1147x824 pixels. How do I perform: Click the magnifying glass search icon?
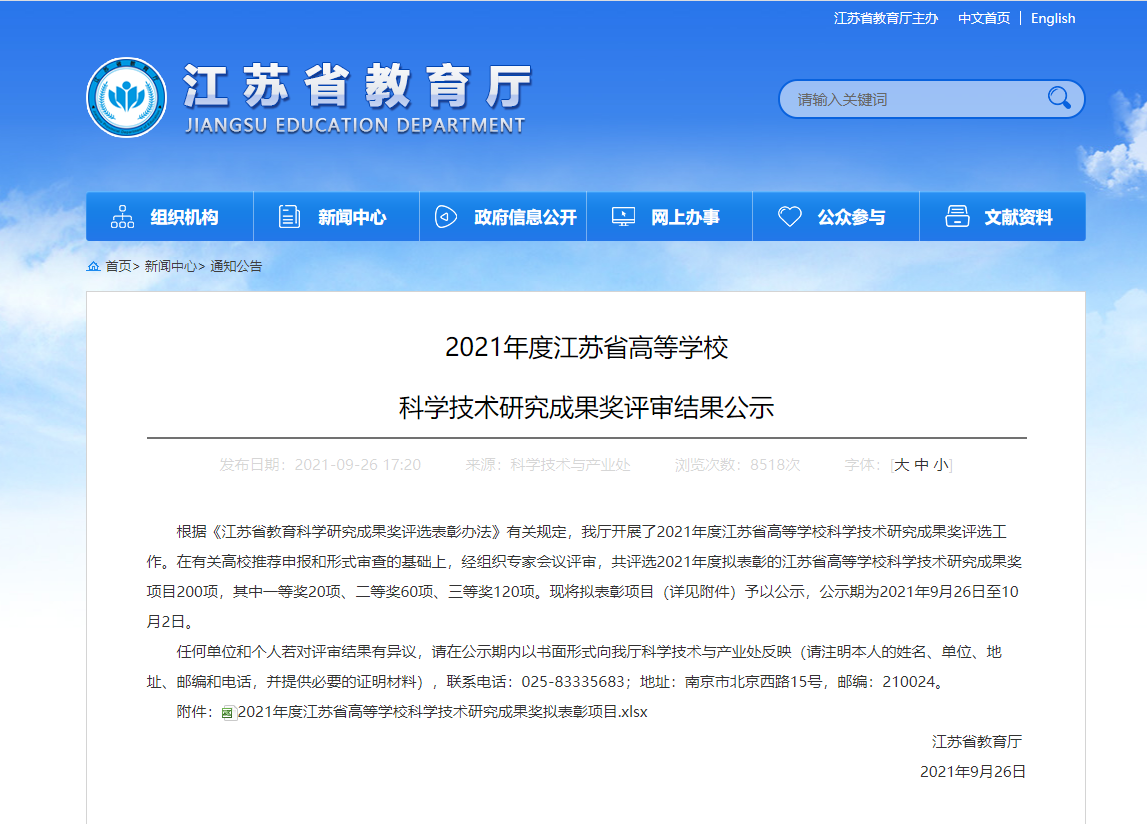tap(1059, 98)
